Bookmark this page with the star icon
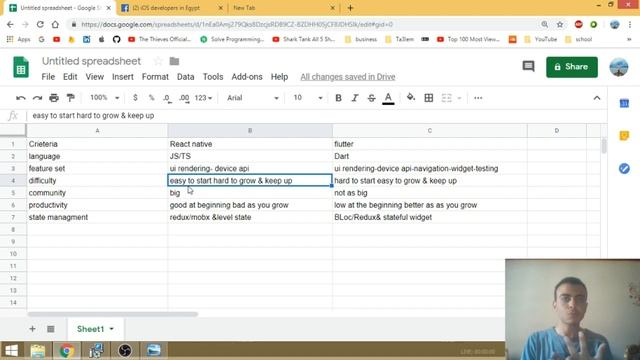The height and width of the screenshot is (360, 640). (560, 24)
